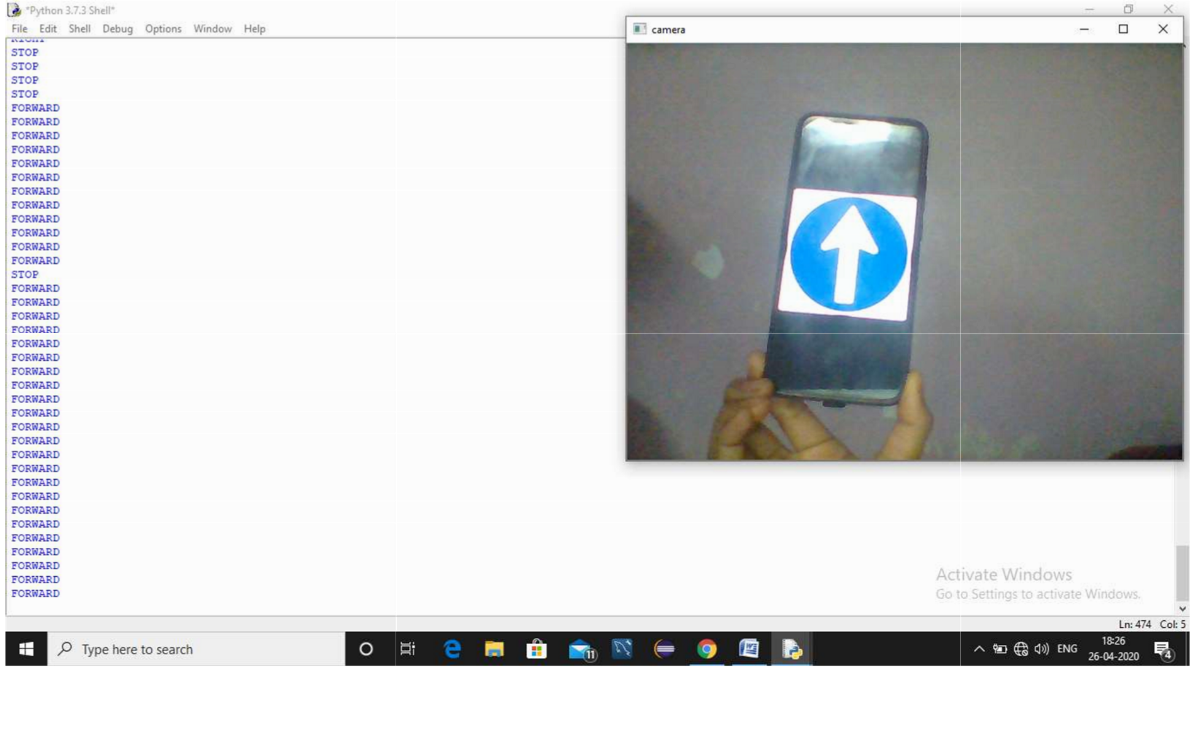Image resolution: width=1200 pixels, height=738 pixels.
Task: Maximize the camera window
Action: pyautogui.click(x=1123, y=29)
